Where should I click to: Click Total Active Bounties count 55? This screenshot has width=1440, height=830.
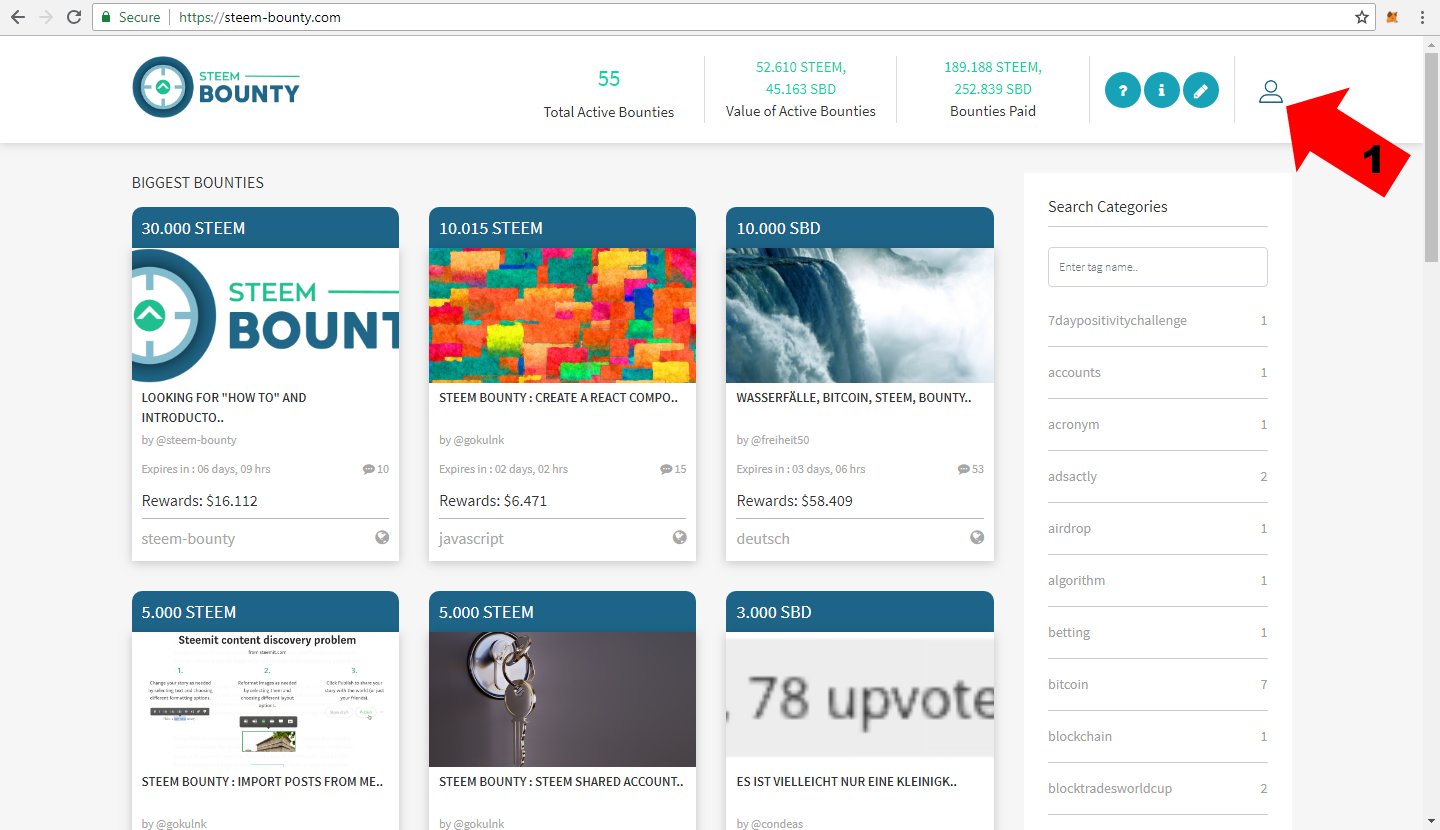pos(609,79)
